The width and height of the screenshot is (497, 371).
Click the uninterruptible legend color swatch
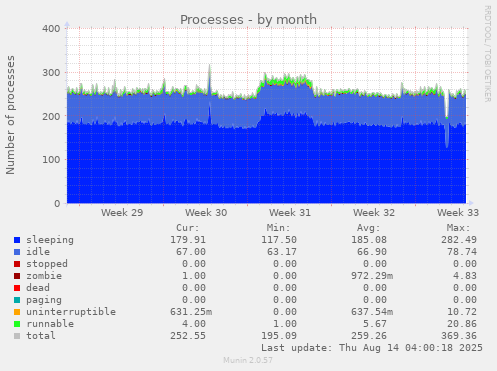(17, 312)
